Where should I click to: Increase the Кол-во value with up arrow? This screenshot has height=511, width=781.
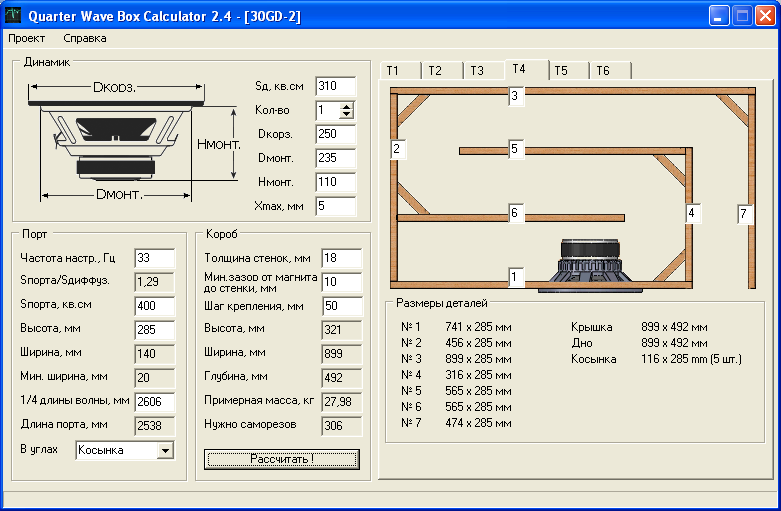pos(347,106)
